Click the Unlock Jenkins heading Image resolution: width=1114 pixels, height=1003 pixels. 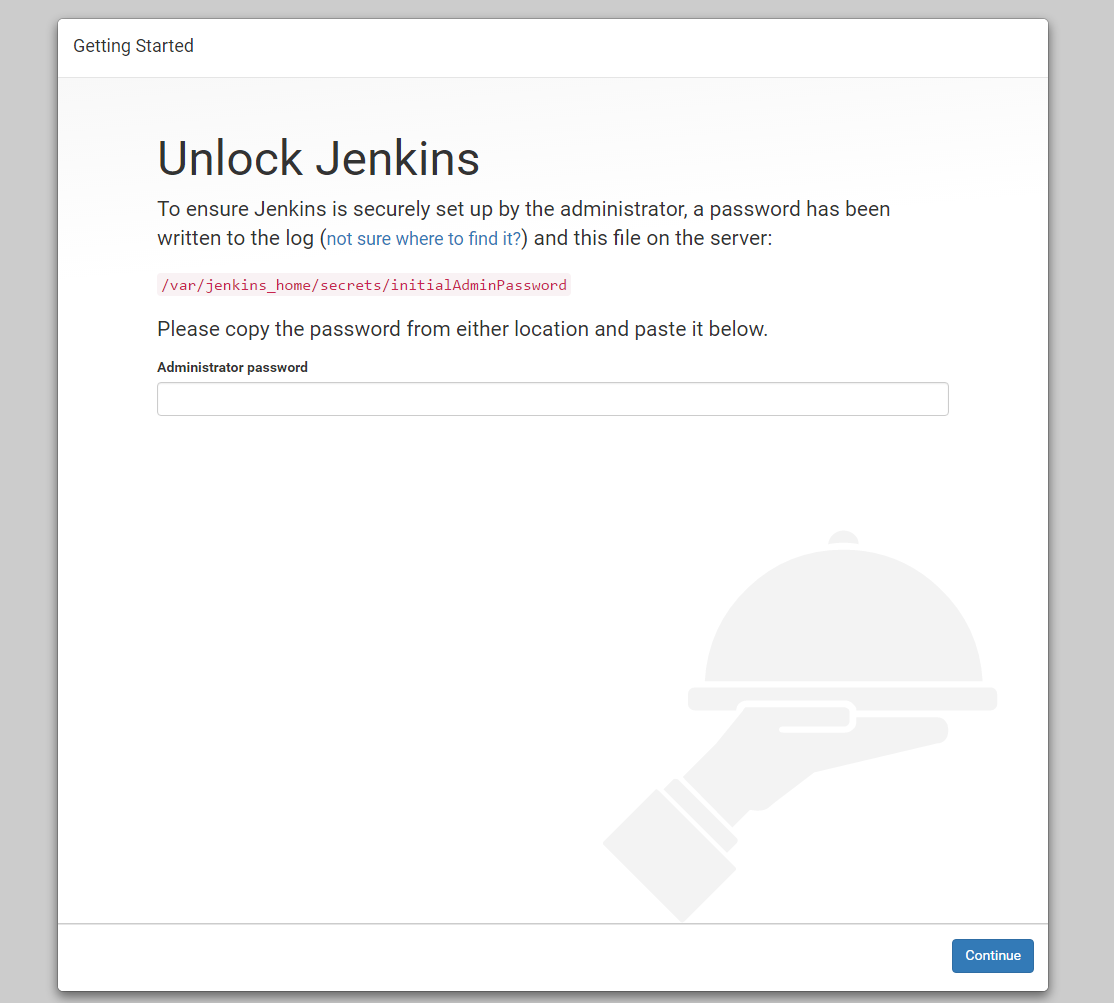[x=317, y=158]
